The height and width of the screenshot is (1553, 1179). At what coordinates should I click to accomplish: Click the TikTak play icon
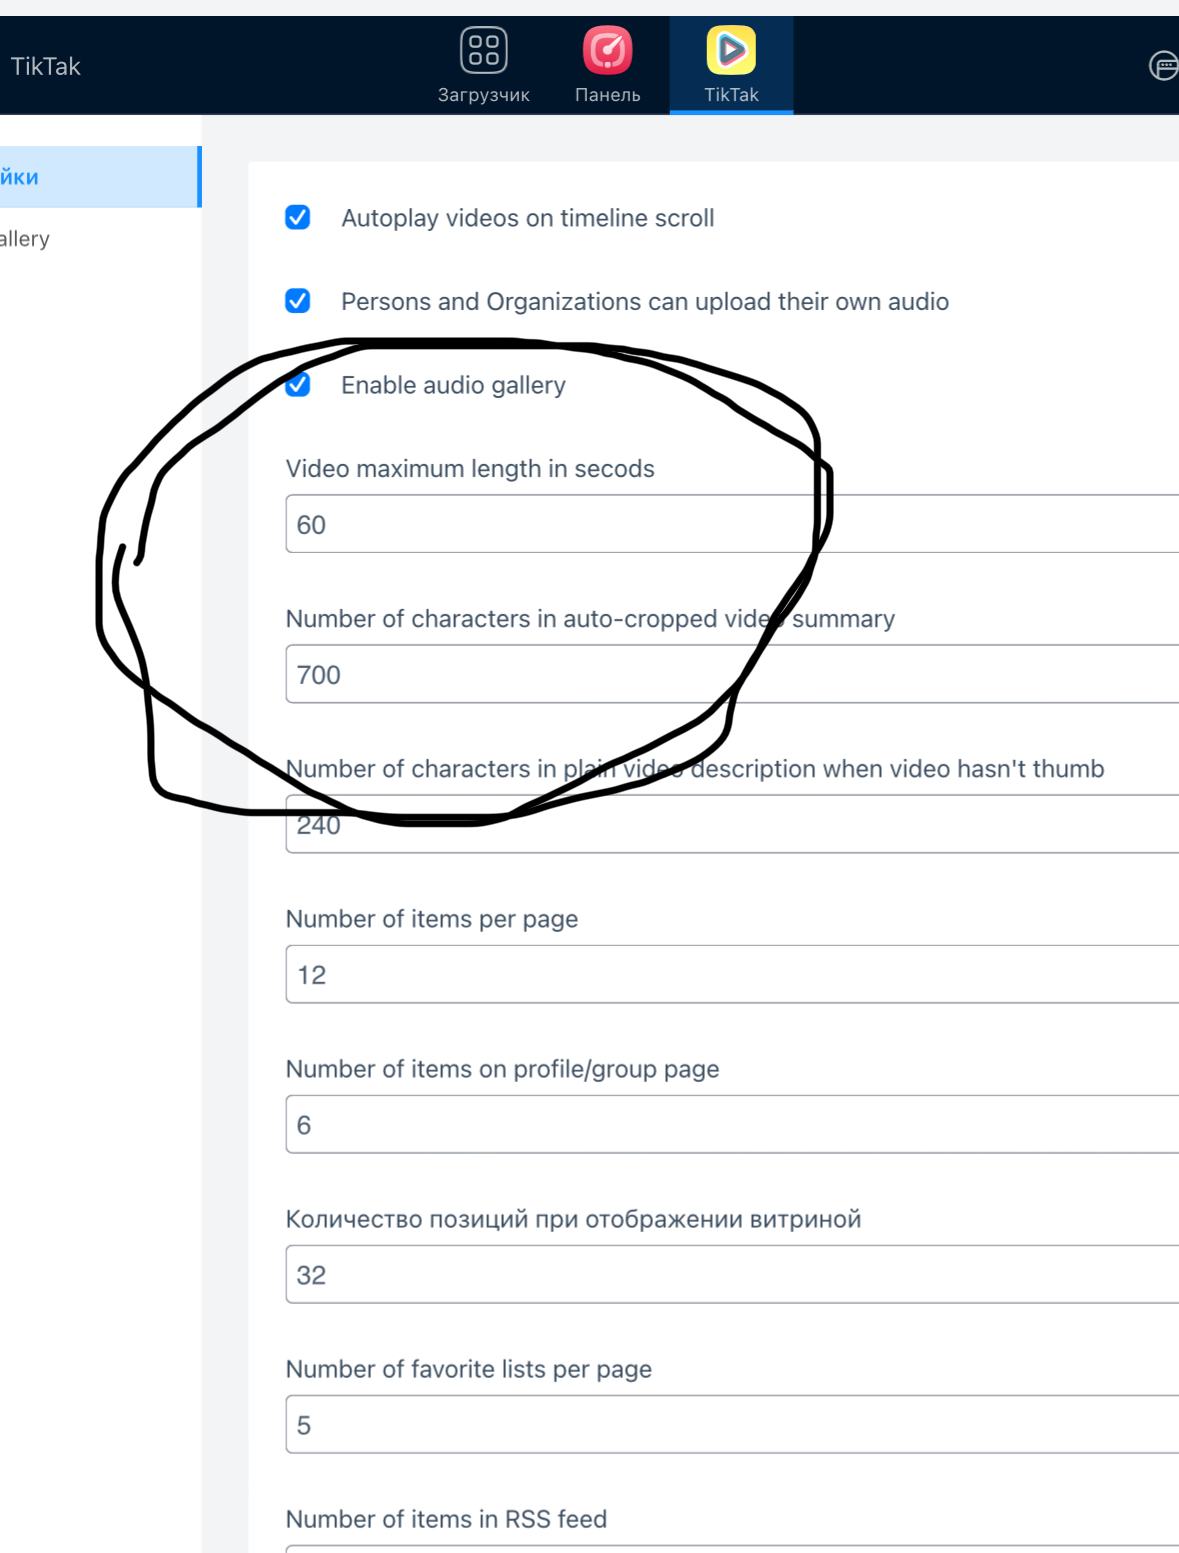731,52
